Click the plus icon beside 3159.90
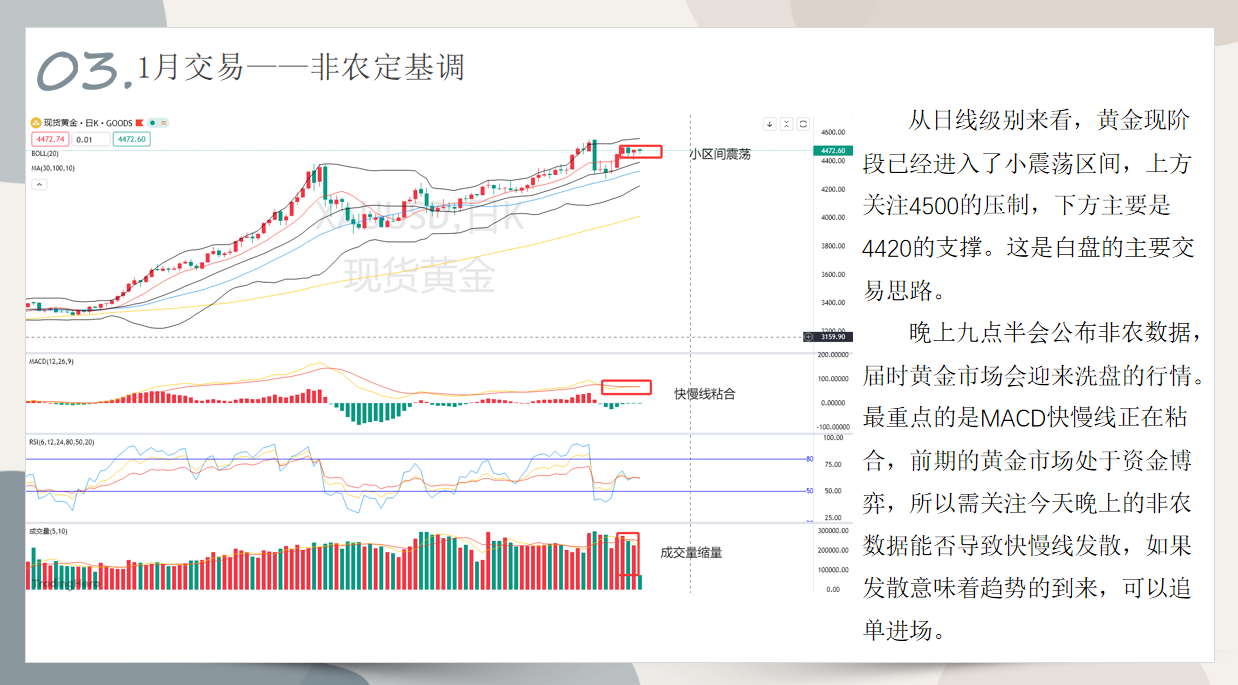This screenshot has width=1238, height=685. coord(809,337)
